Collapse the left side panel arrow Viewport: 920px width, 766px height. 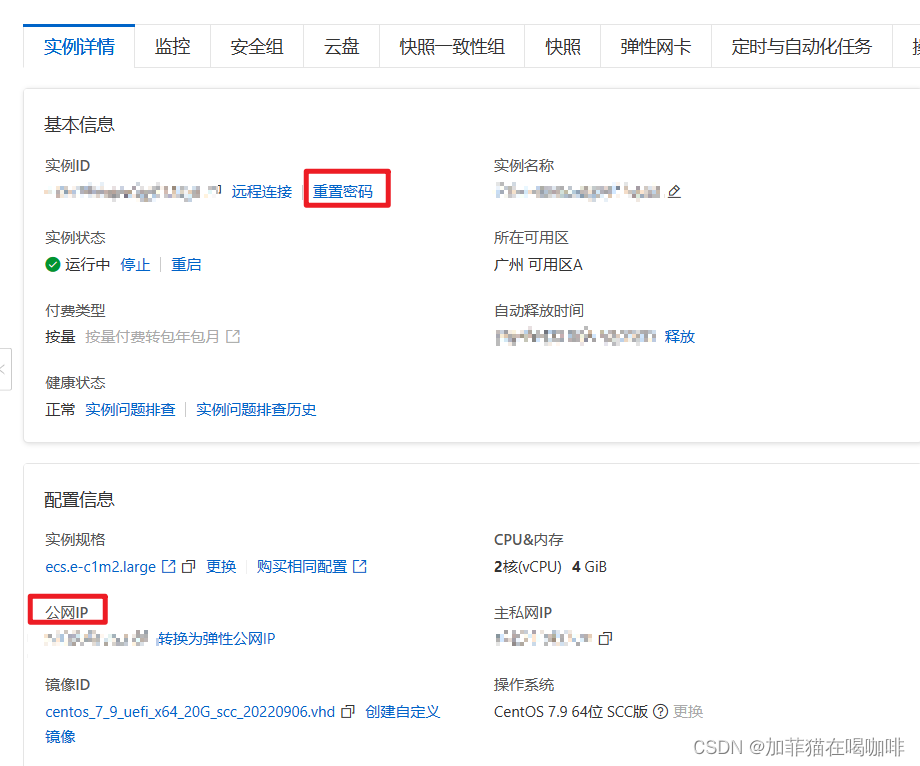click(5, 369)
